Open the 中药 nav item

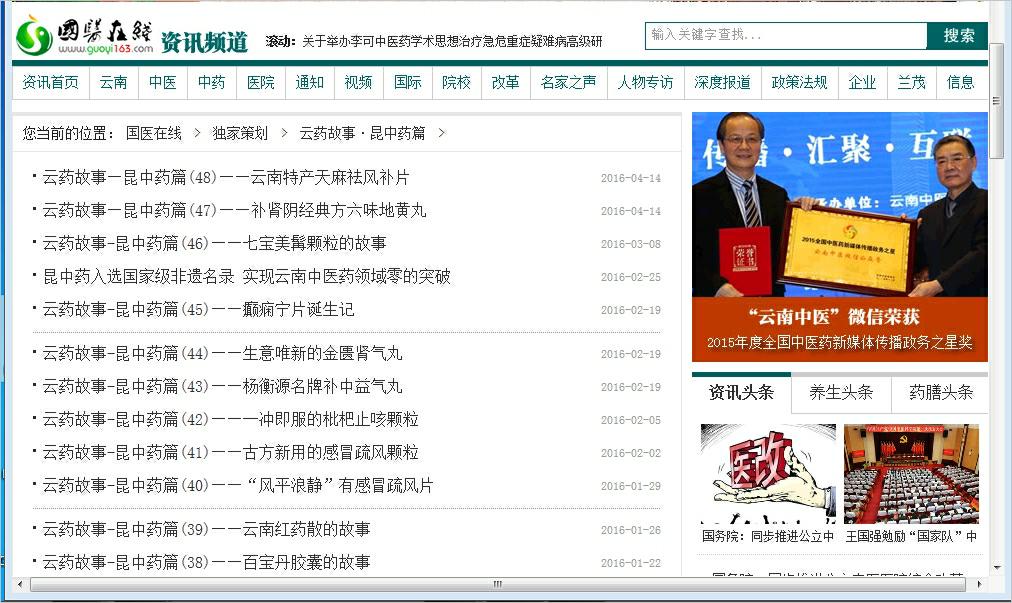[x=212, y=83]
